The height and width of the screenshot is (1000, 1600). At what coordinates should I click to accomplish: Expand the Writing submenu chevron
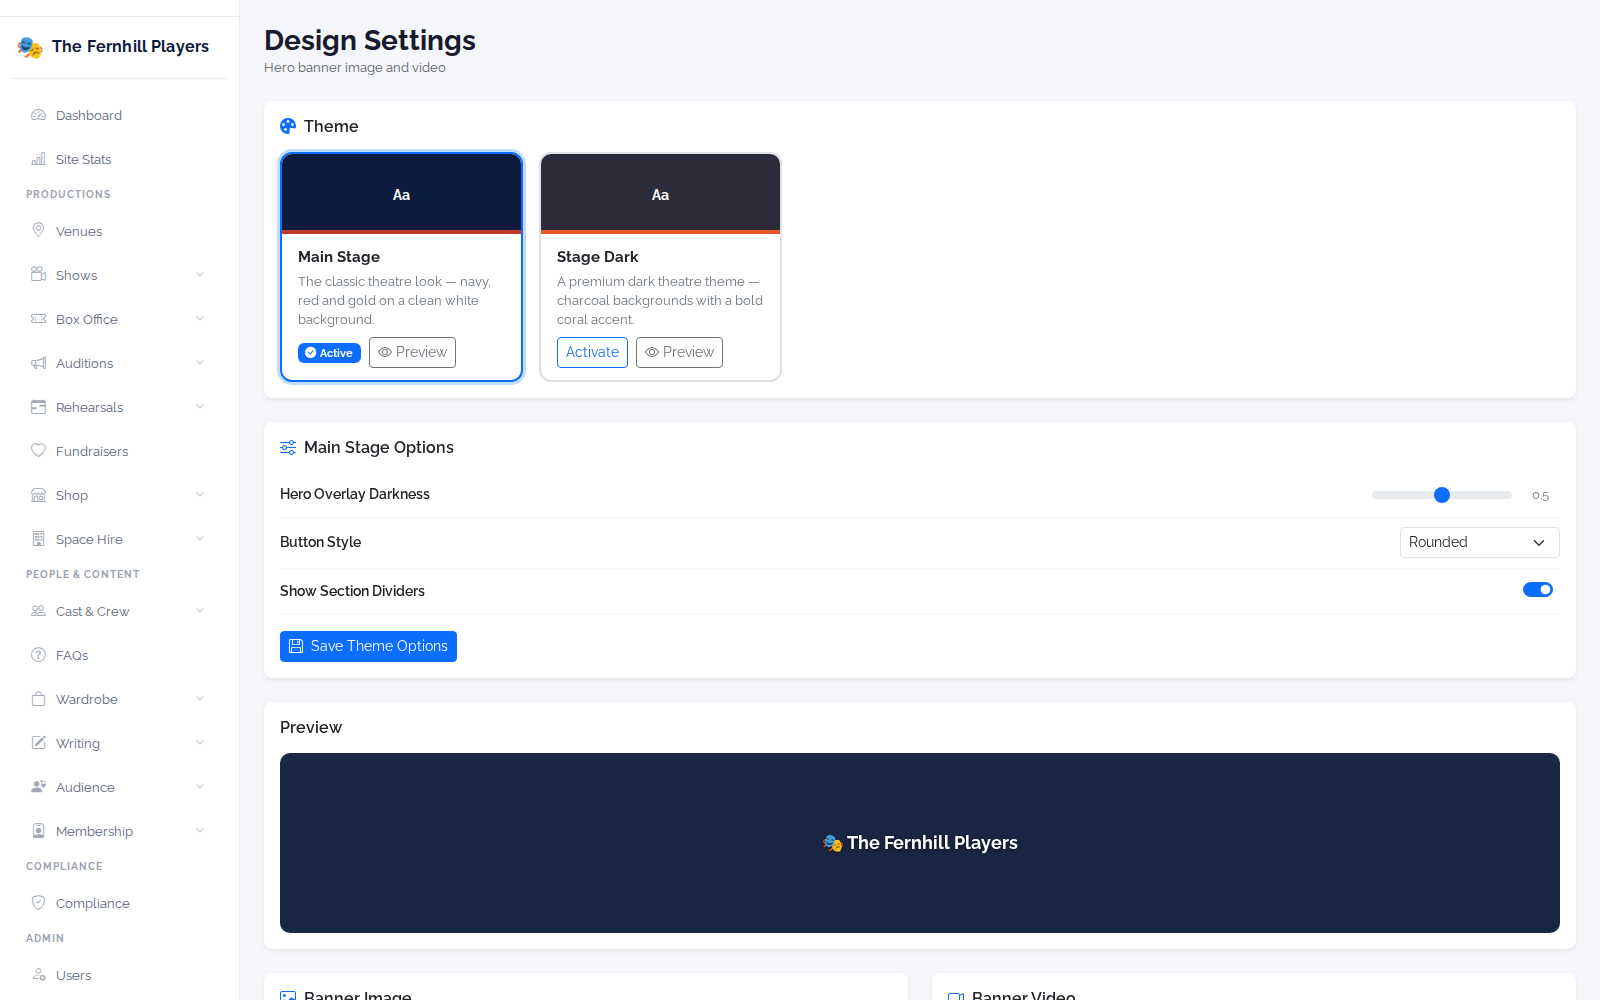[200, 743]
